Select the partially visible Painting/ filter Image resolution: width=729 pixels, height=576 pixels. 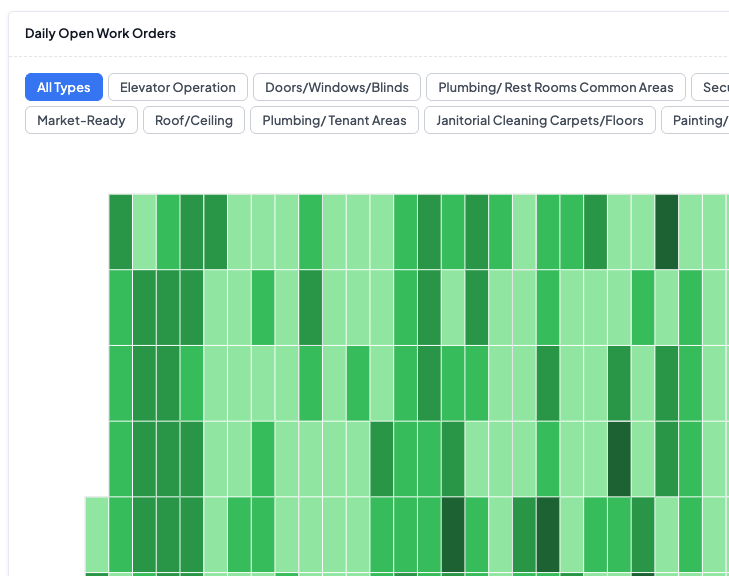696,120
